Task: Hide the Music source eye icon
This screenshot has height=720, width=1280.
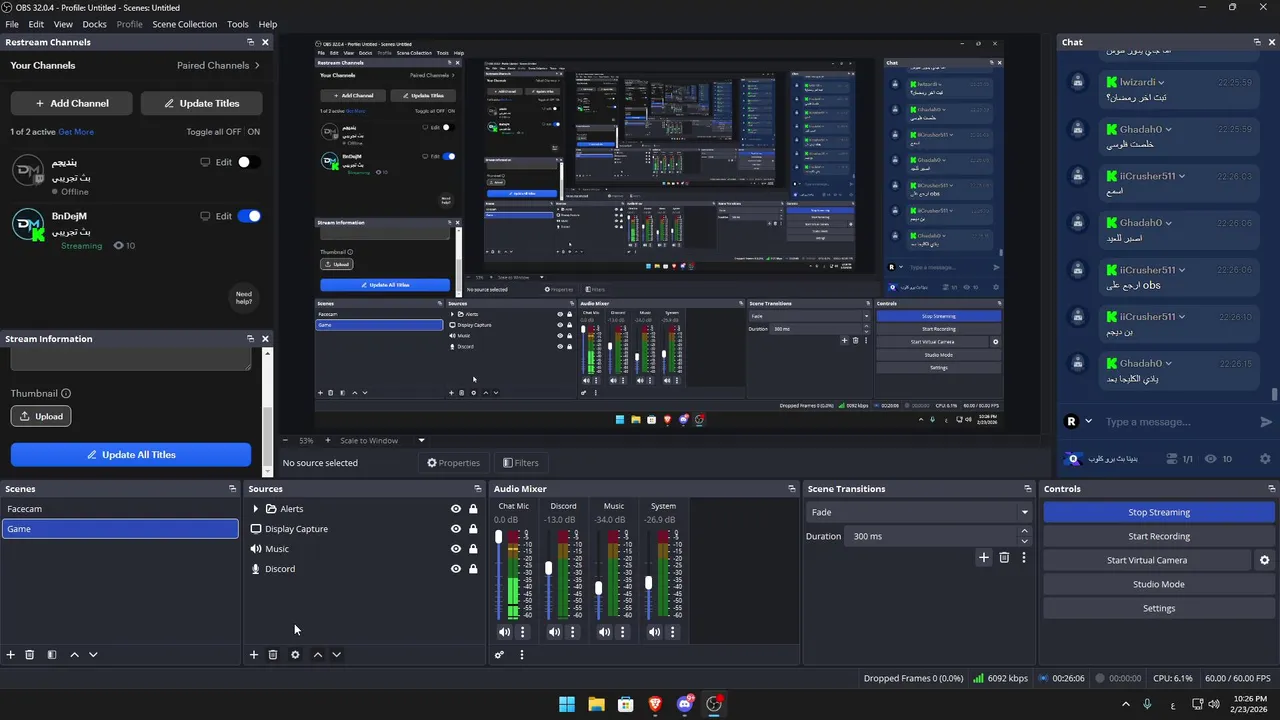Action: (456, 549)
